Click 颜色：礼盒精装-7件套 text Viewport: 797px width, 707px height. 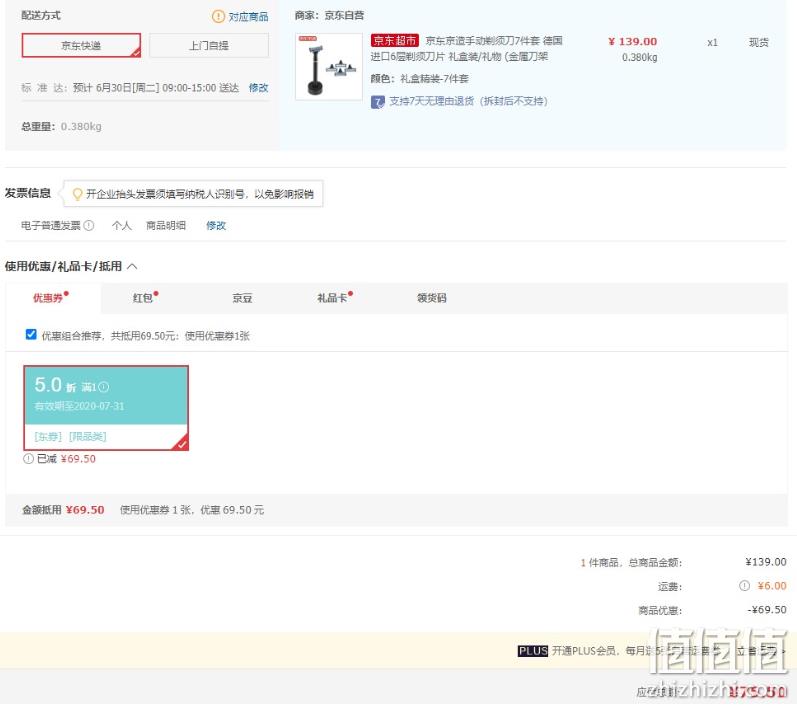[x=419, y=79]
